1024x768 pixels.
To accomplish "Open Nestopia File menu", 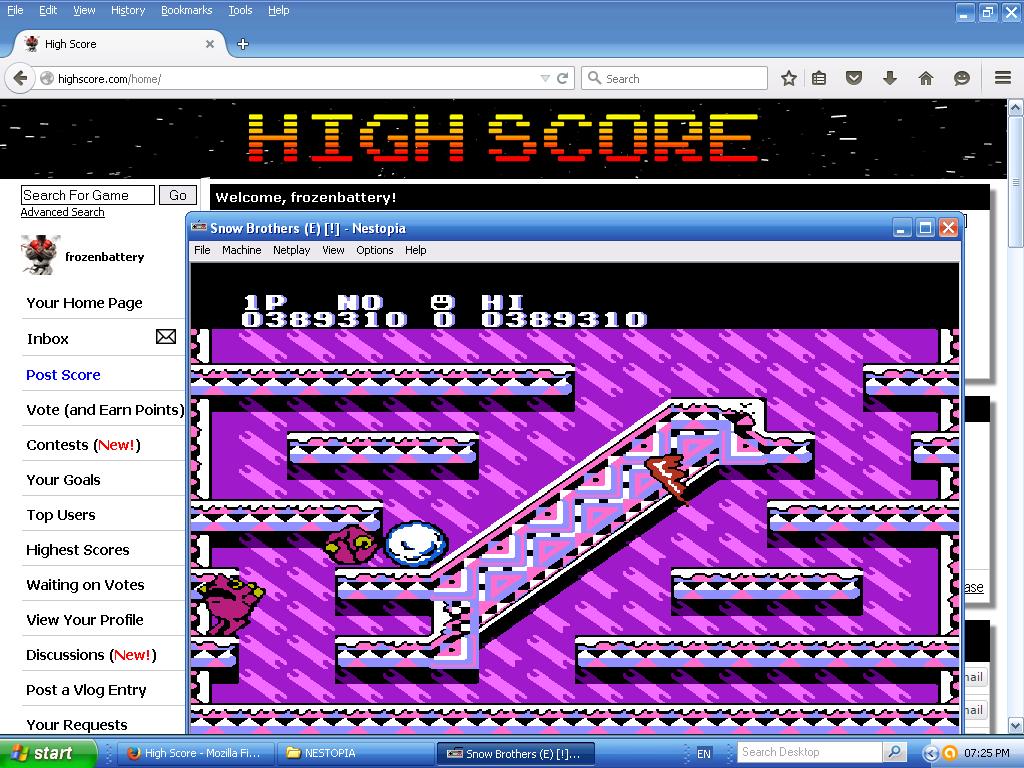I will [202, 250].
